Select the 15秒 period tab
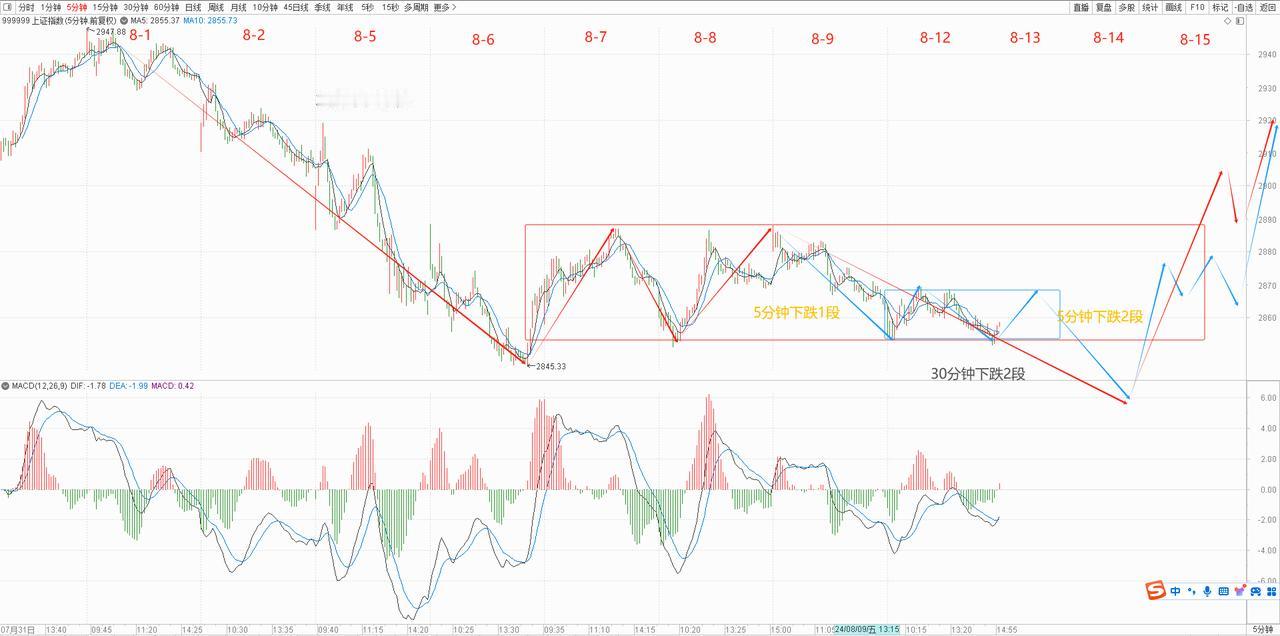Screen dimensions: 1280x636 pyautogui.click(x=390, y=7)
